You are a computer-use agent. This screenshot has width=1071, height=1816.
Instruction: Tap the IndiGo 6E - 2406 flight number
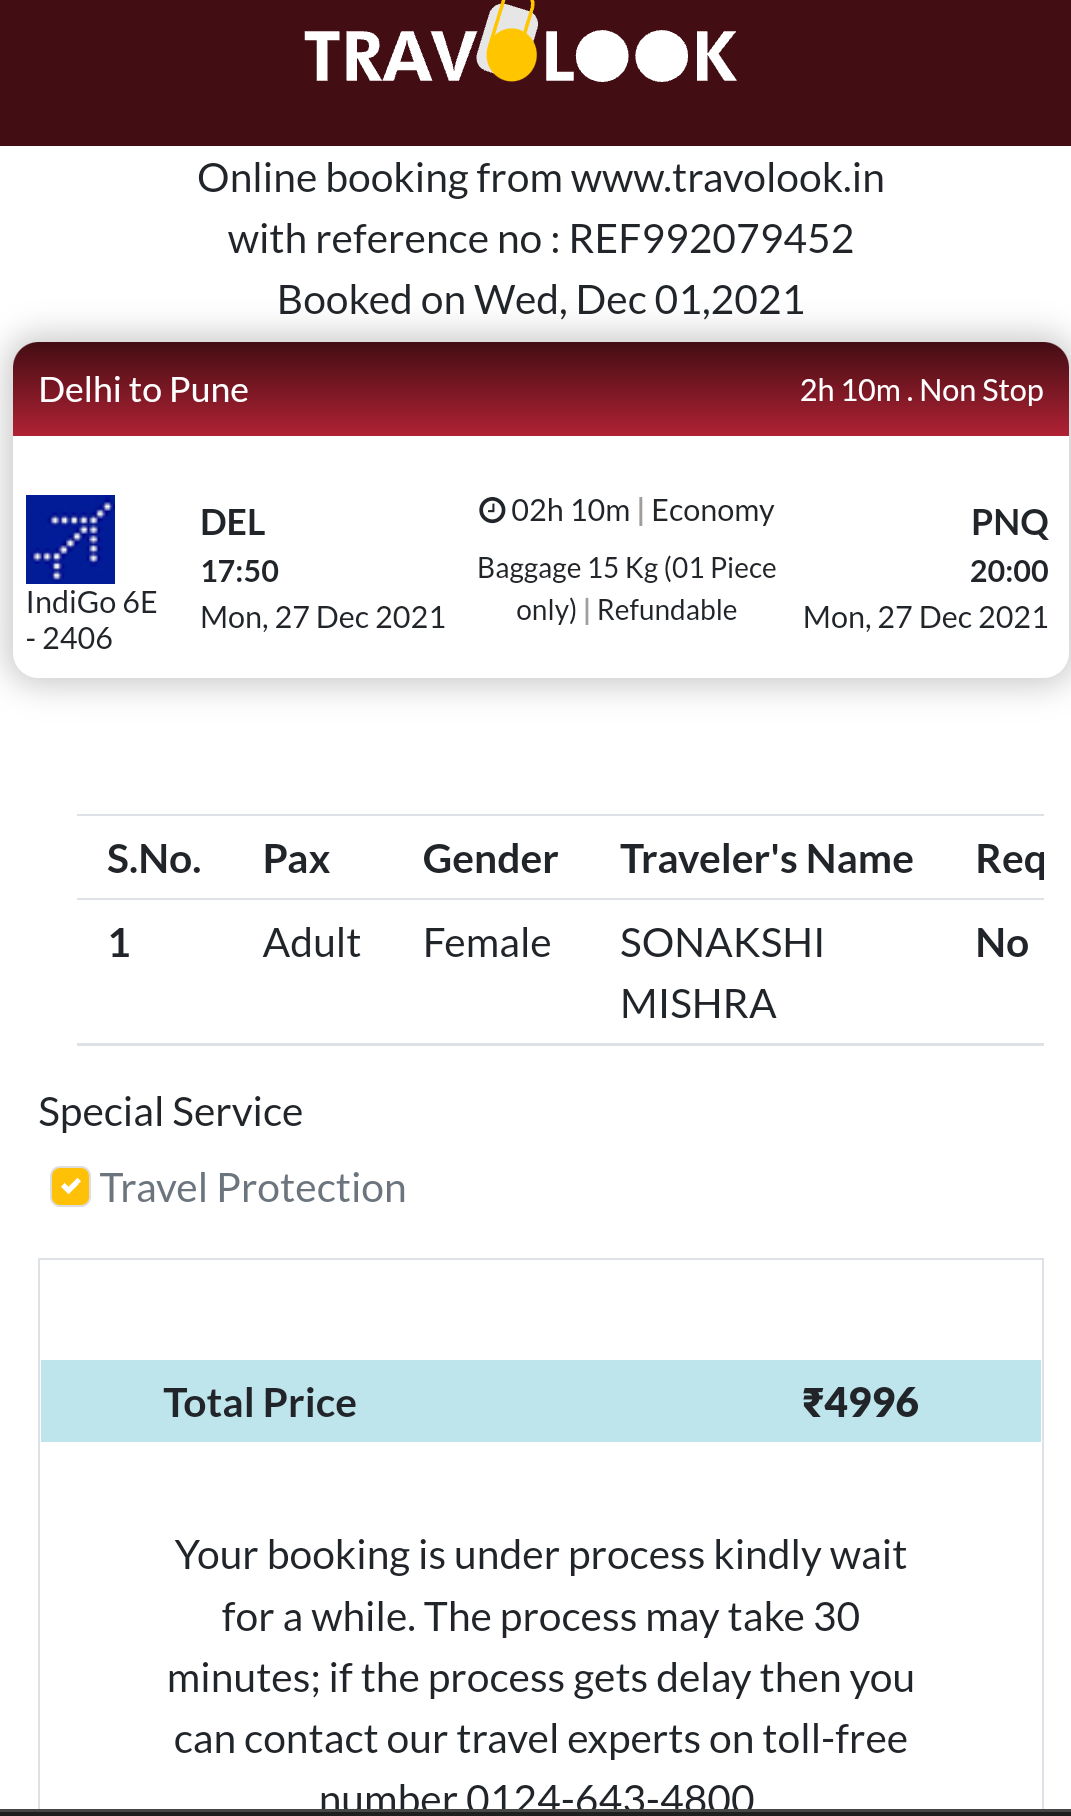coord(90,620)
